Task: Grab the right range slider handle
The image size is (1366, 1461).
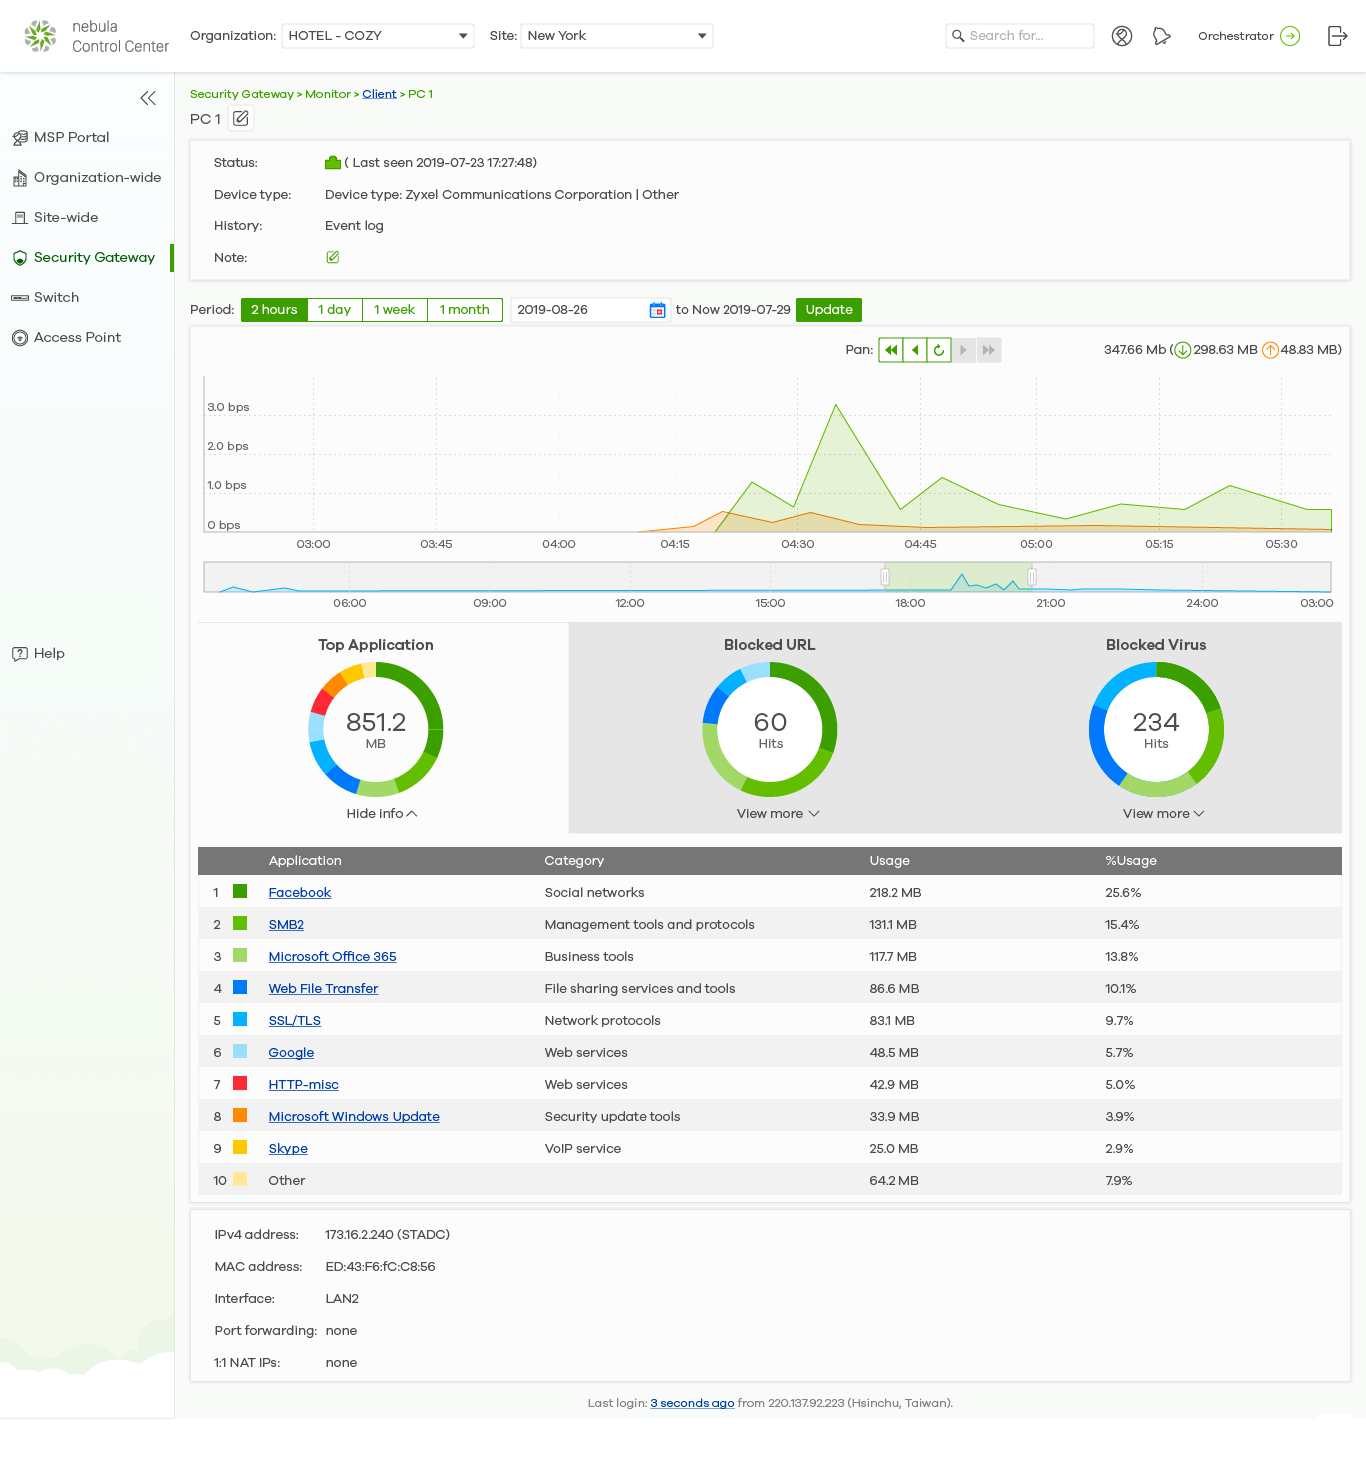Action: point(1032,577)
